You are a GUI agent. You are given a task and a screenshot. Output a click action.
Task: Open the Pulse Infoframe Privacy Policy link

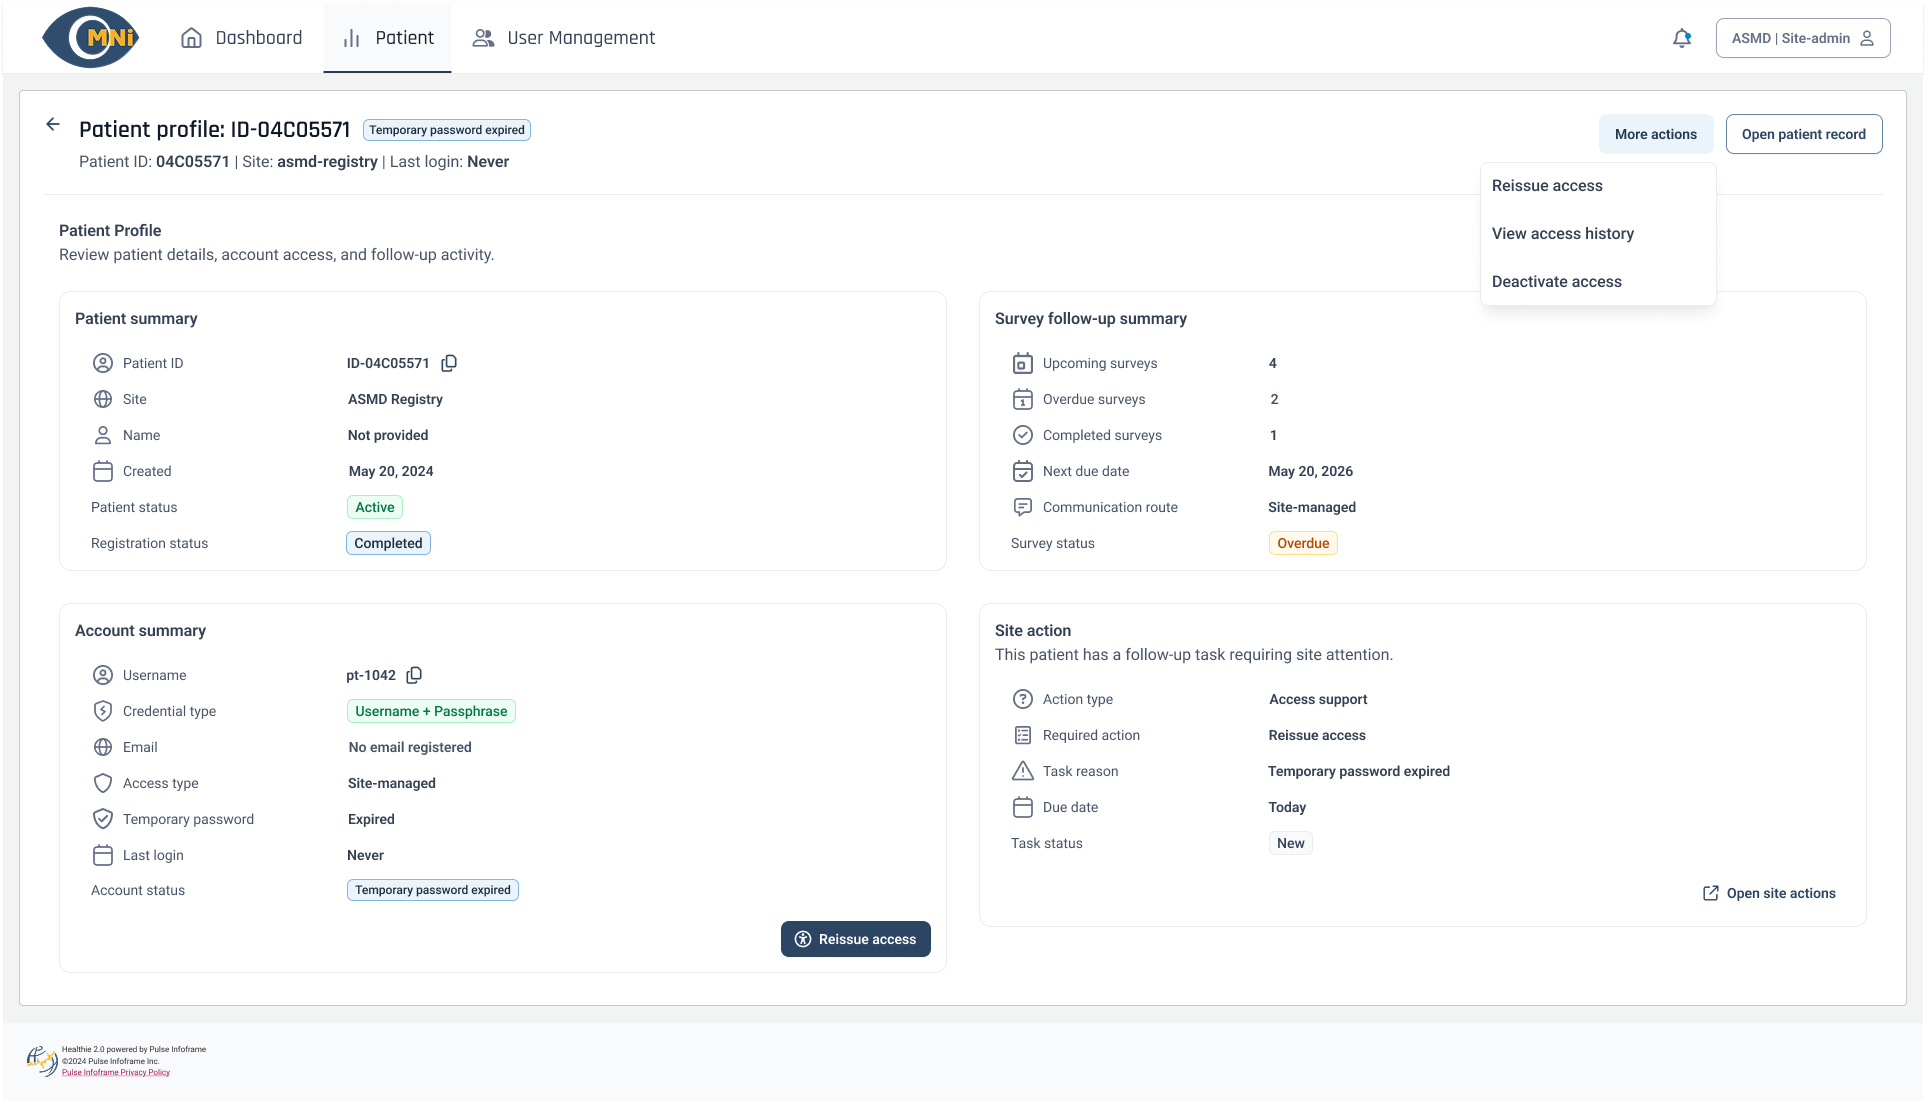(x=116, y=1073)
